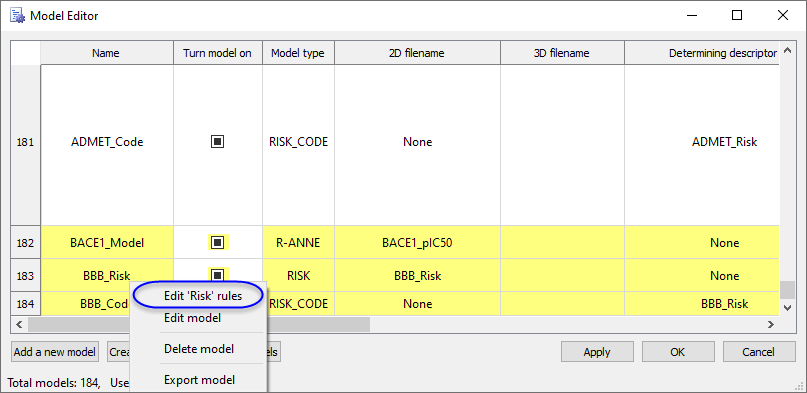This screenshot has height=393, width=807.
Task: Select row header 183
Action: tap(26, 276)
